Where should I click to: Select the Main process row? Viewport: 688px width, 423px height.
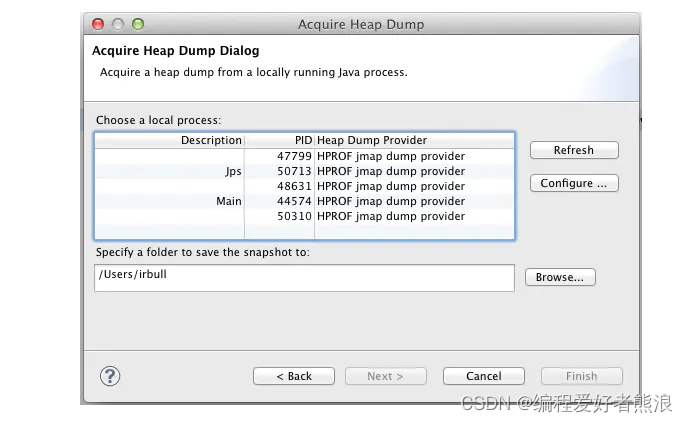coord(304,201)
